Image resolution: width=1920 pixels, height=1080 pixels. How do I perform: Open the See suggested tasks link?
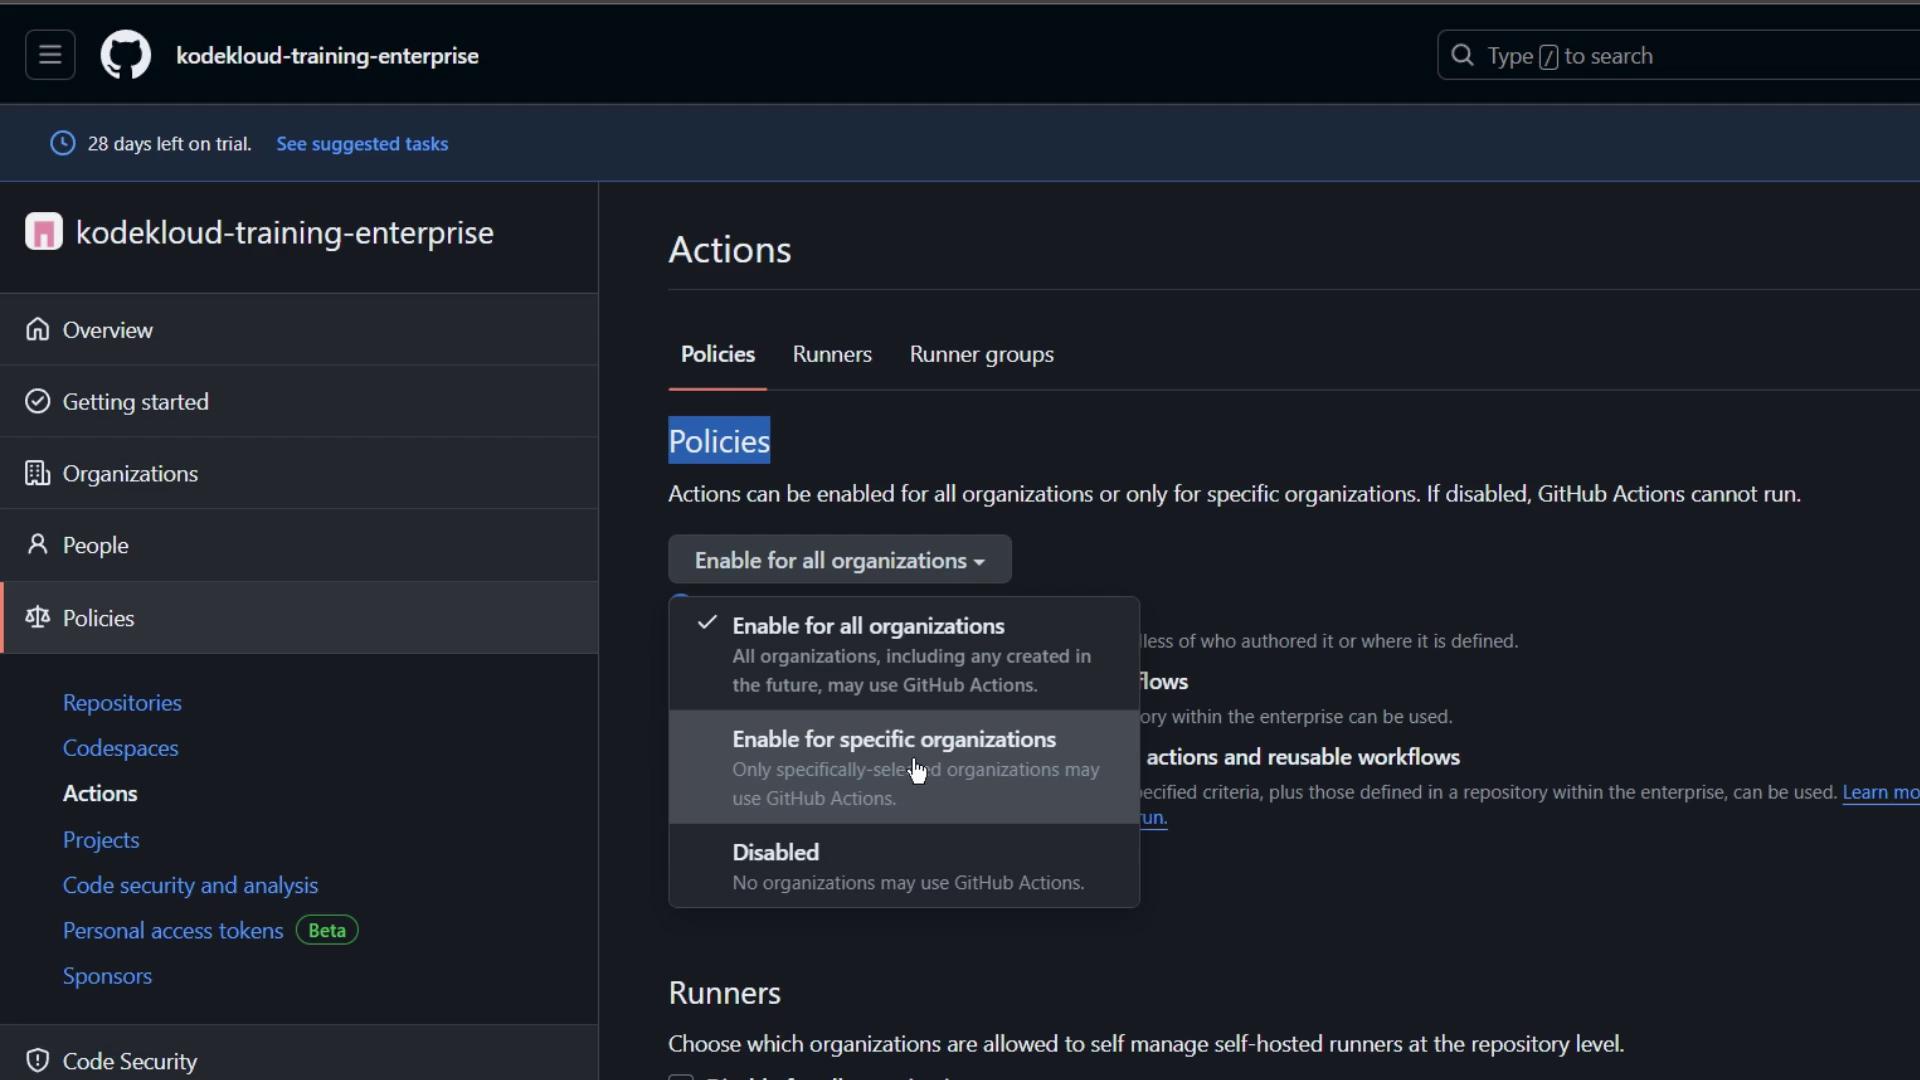point(362,144)
